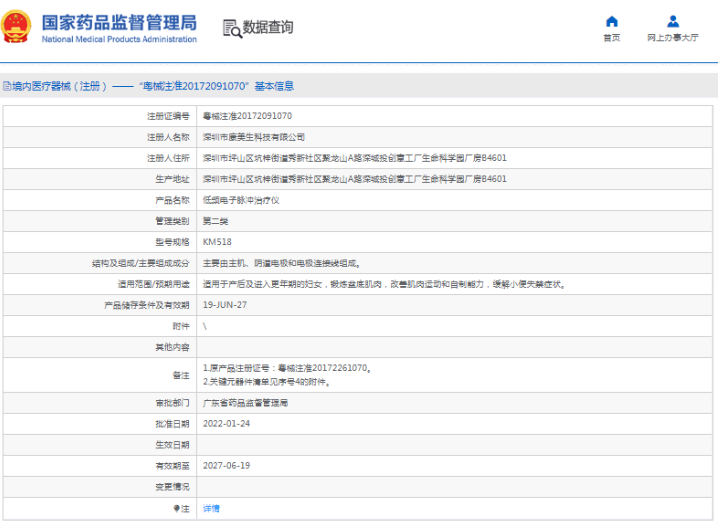This screenshot has height=529, width=720.
Task: Click the 附件 backslash value
Action: click(205, 326)
